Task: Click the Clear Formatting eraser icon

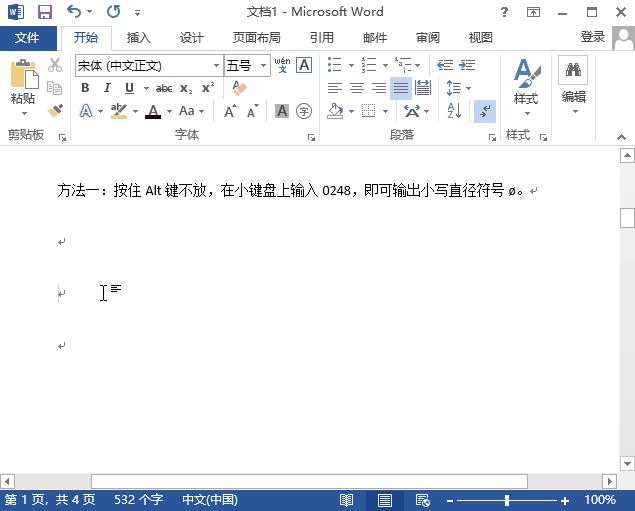Action: coord(239,88)
